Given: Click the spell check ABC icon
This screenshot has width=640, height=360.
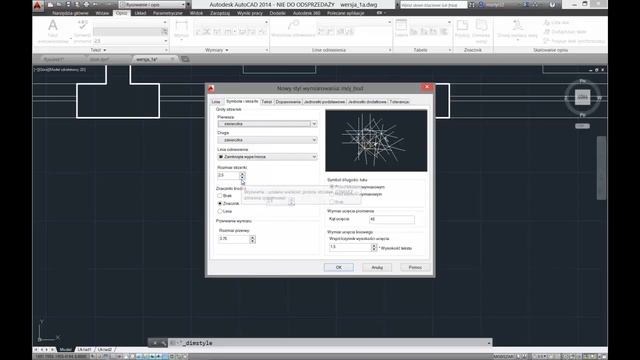Looking at the screenshot, I should tap(82, 25).
